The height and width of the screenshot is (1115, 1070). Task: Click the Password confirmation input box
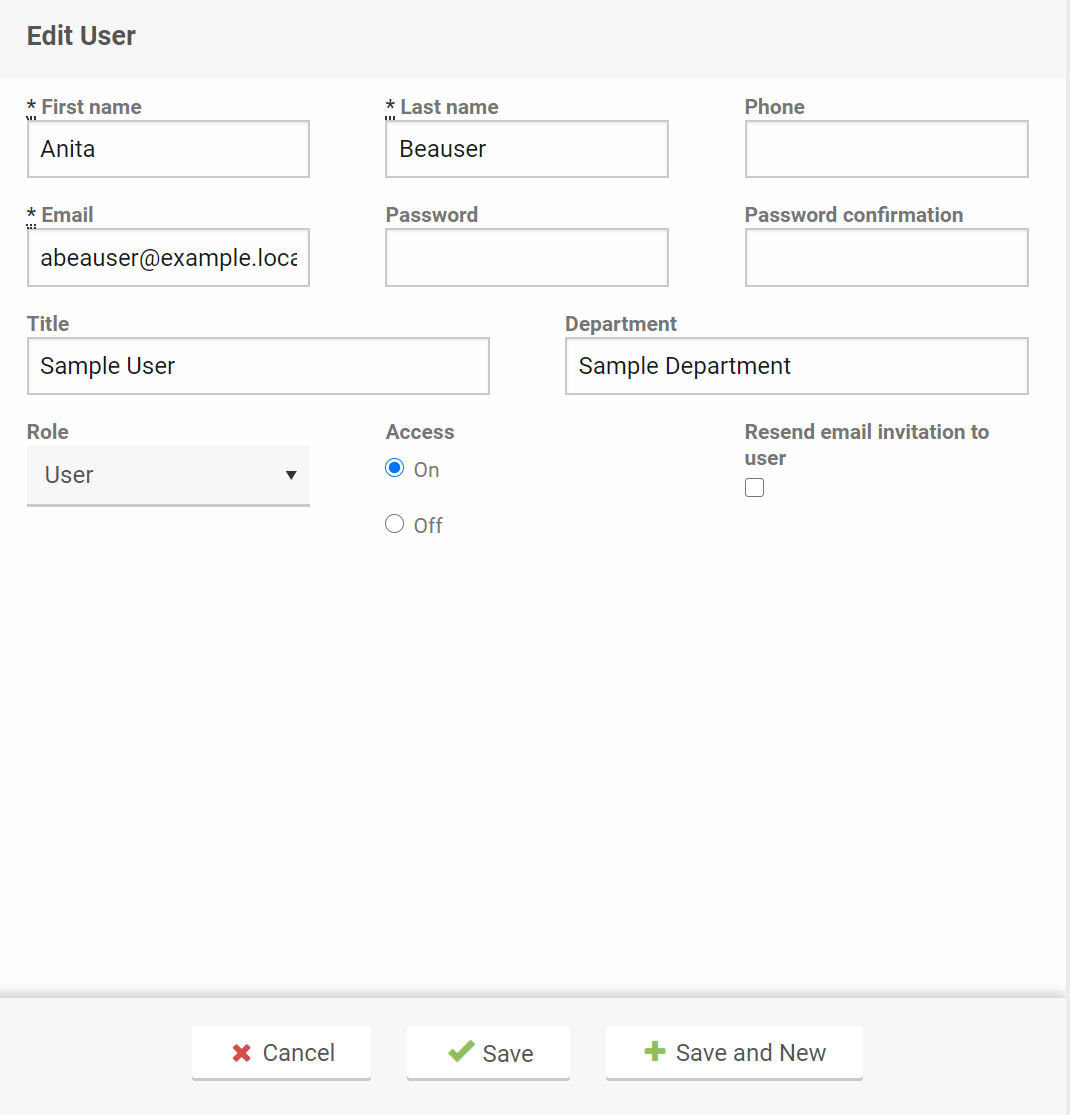coord(886,258)
